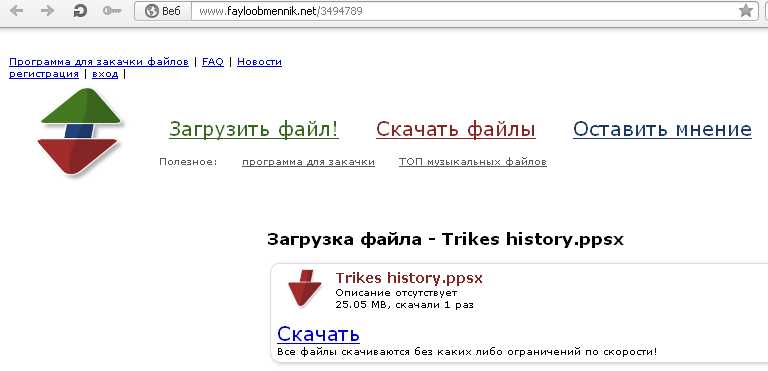Click the browser back arrow
The width and height of the screenshot is (768, 371).
16,11
